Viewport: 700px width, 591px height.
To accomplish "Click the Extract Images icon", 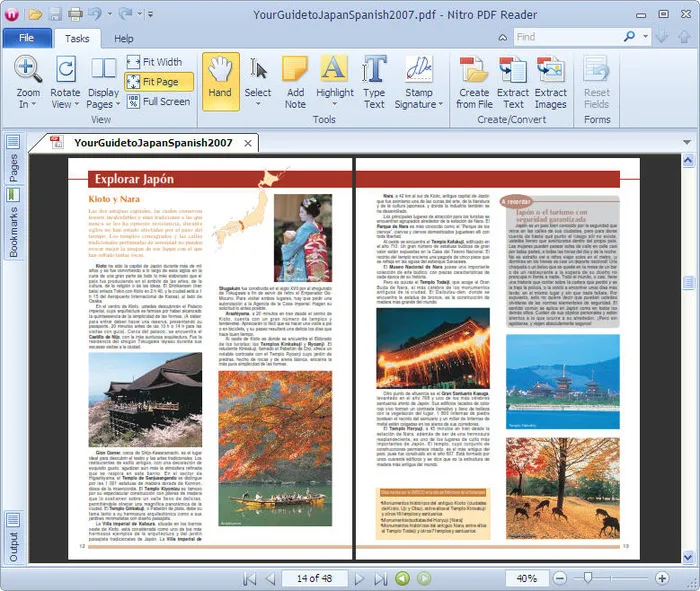I will click(x=551, y=69).
